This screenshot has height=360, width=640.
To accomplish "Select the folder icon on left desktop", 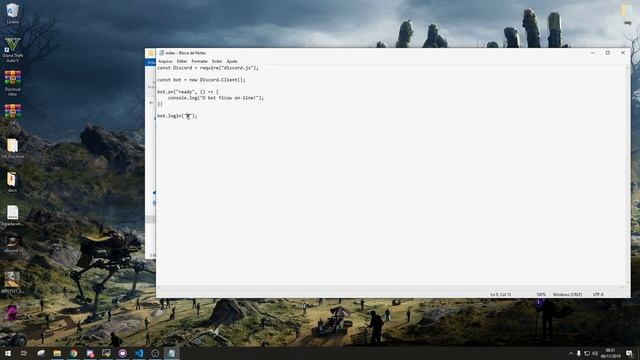I will tap(13, 149).
